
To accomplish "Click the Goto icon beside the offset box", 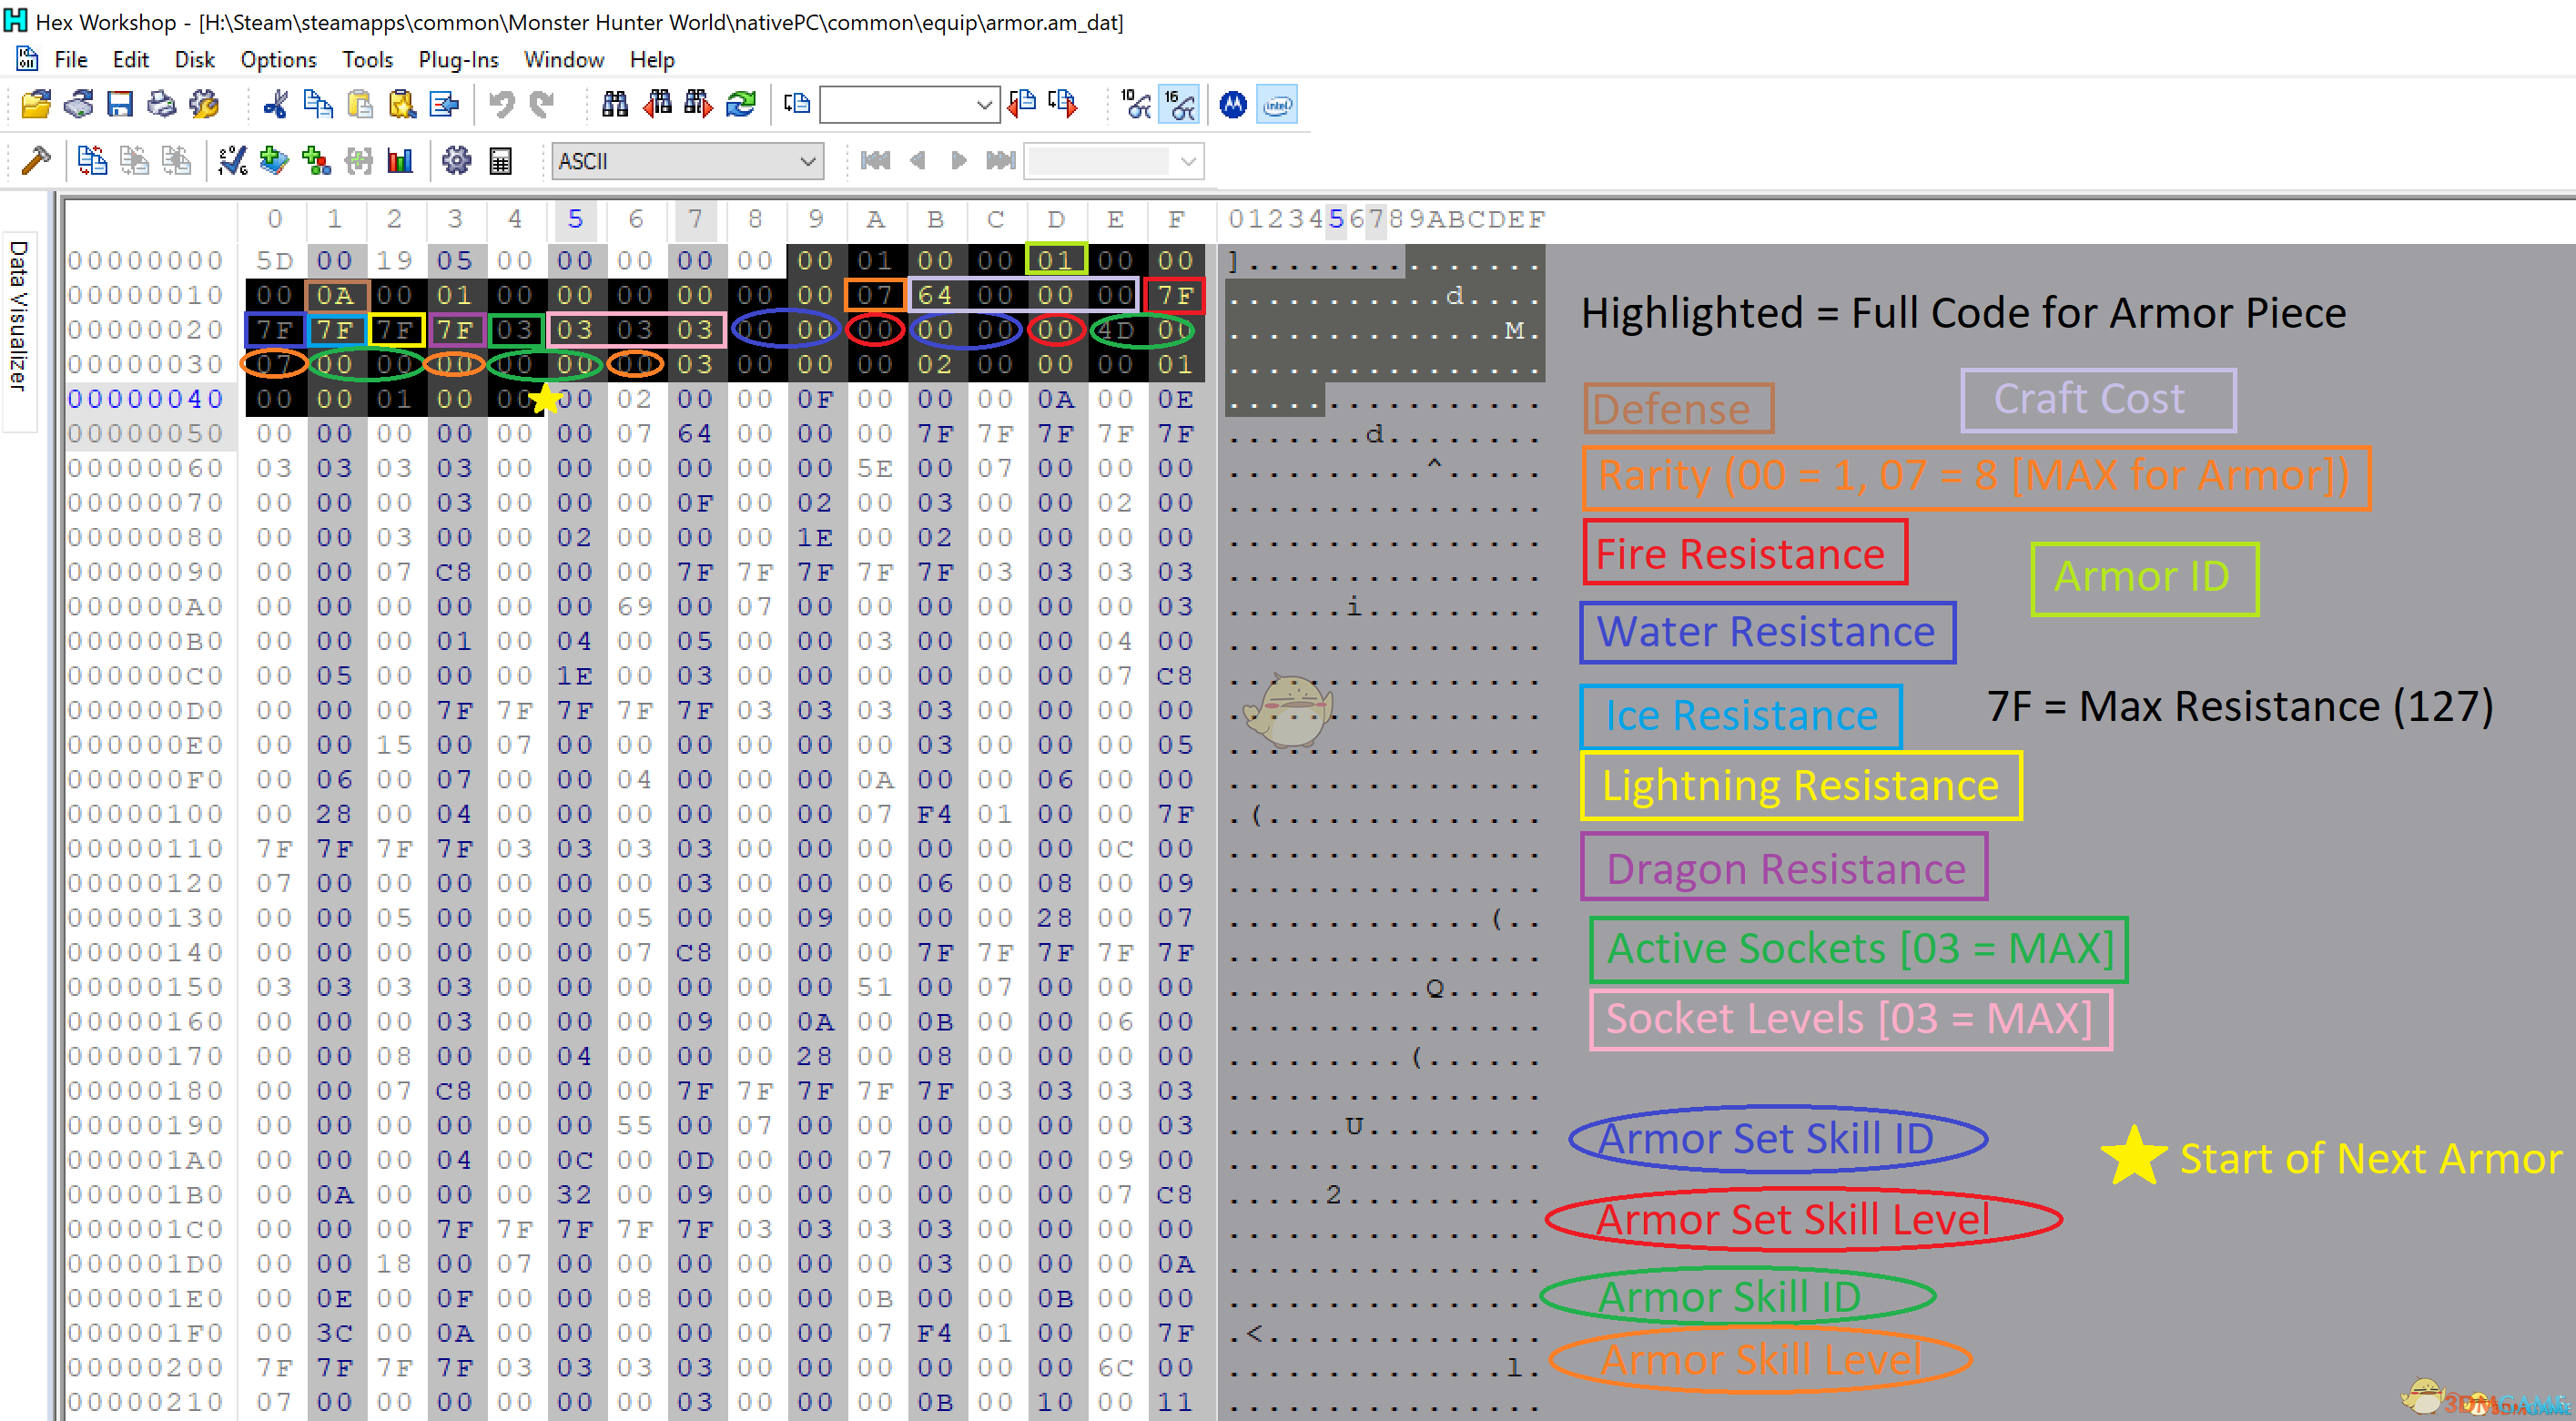I will (x=797, y=104).
